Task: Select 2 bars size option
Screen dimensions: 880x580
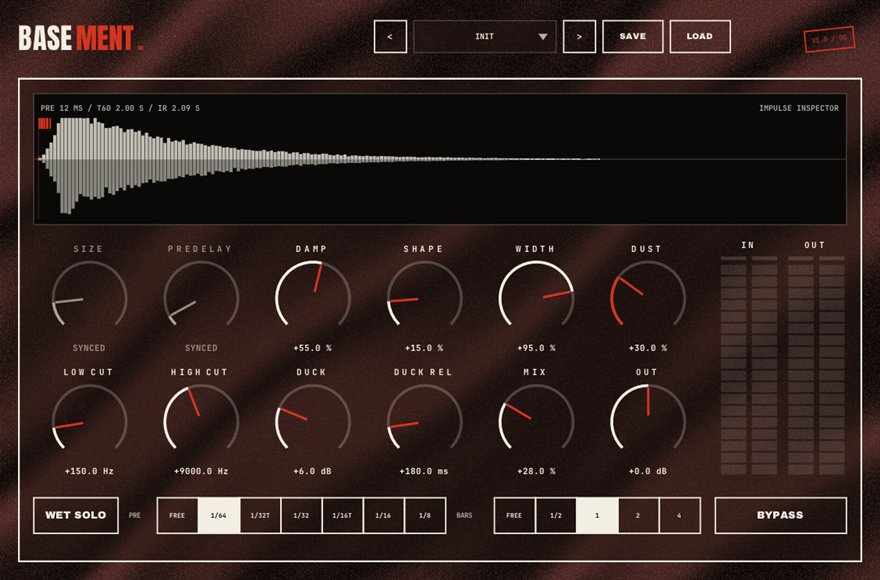Action: pos(638,515)
